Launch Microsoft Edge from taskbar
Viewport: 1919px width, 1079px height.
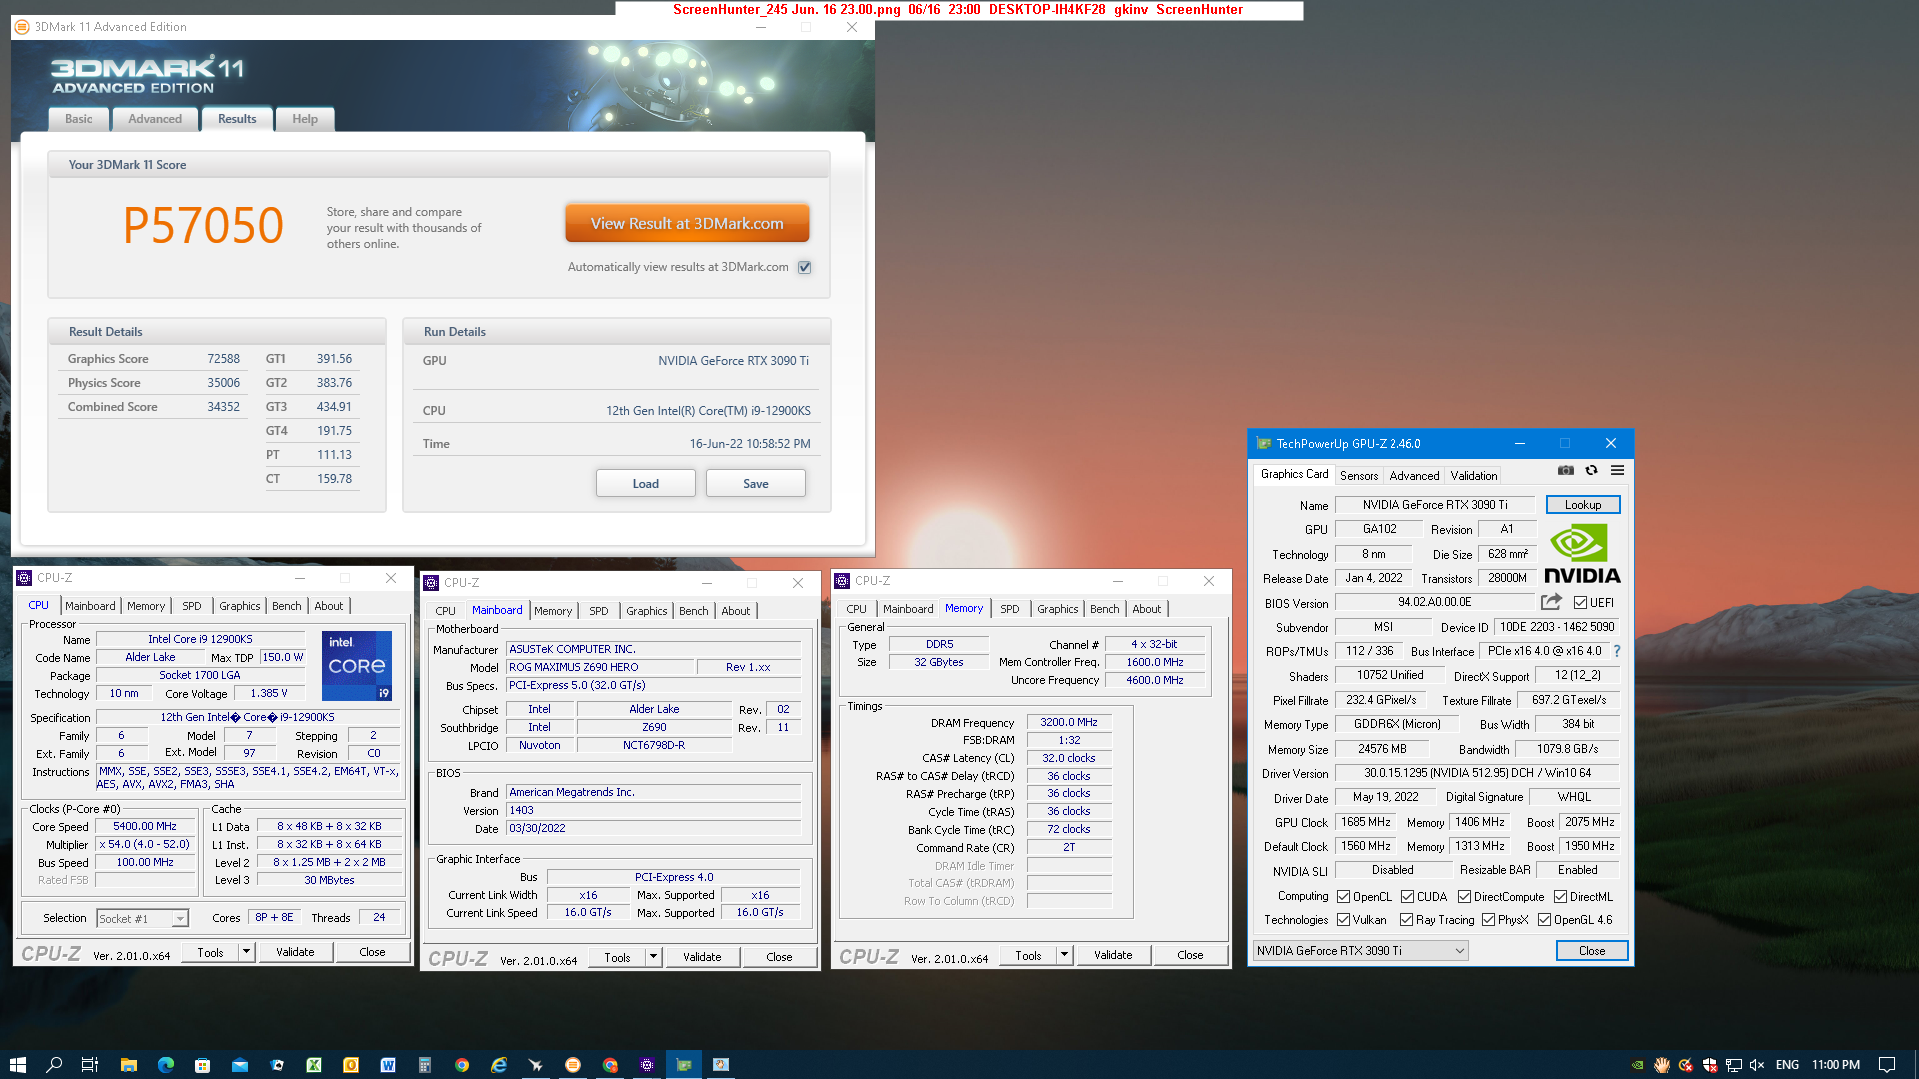point(165,1065)
